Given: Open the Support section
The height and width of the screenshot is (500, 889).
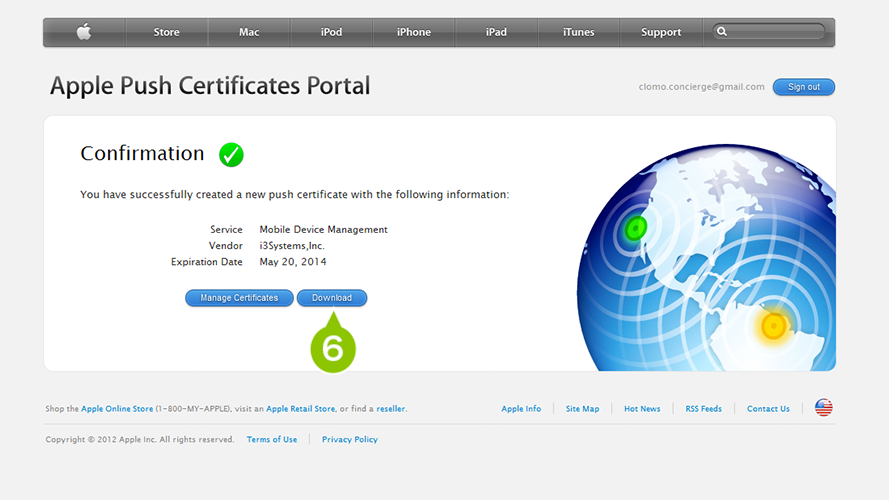Looking at the screenshot, I should point(661,32).
